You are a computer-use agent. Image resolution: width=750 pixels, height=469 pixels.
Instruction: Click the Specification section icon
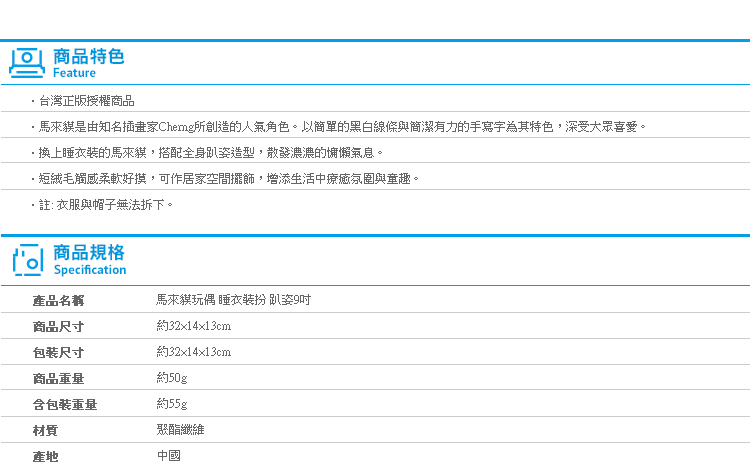28,260
